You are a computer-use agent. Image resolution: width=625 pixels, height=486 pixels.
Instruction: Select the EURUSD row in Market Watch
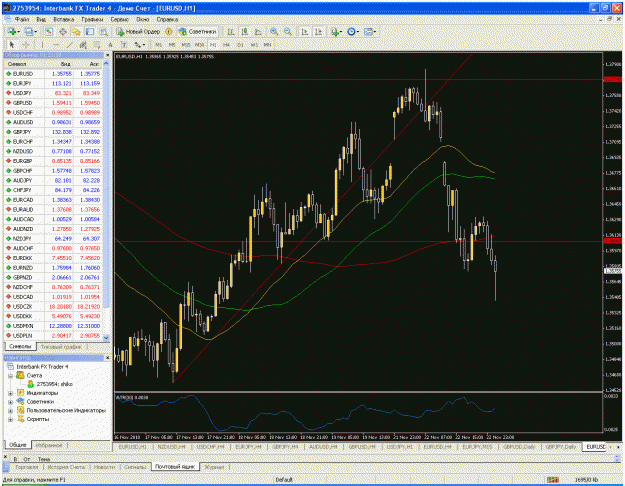click(x=53, y=74)
